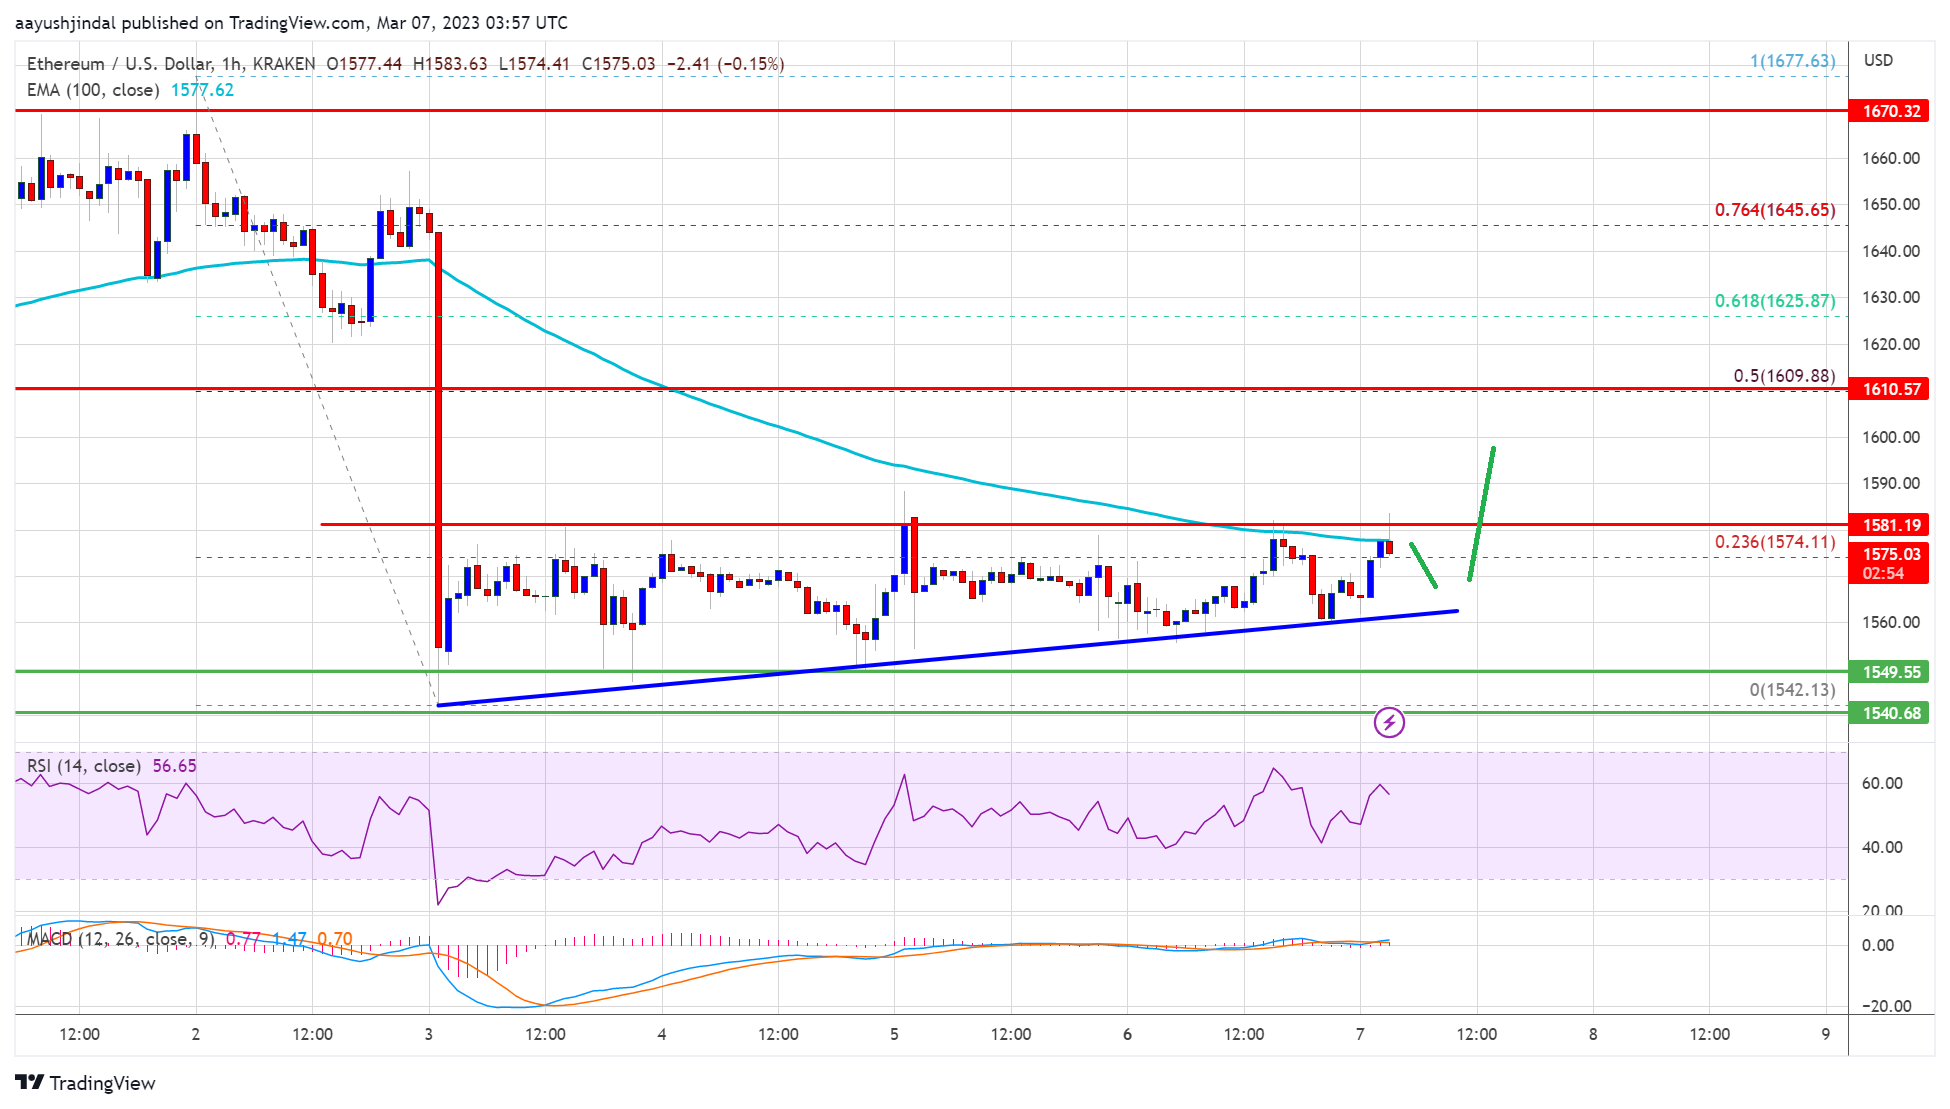Click the KRAKEN exchange label

pos(289,63)
